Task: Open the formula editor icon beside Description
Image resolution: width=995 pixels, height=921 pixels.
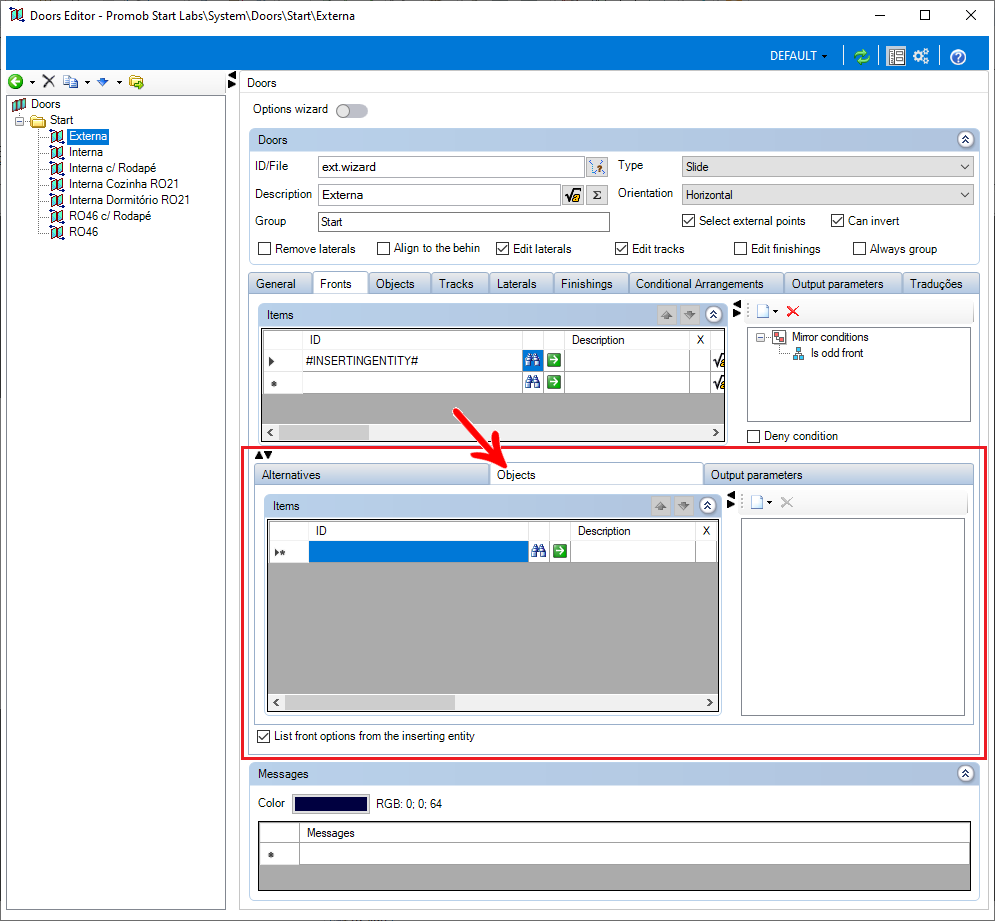Action: tap(572, 195)
